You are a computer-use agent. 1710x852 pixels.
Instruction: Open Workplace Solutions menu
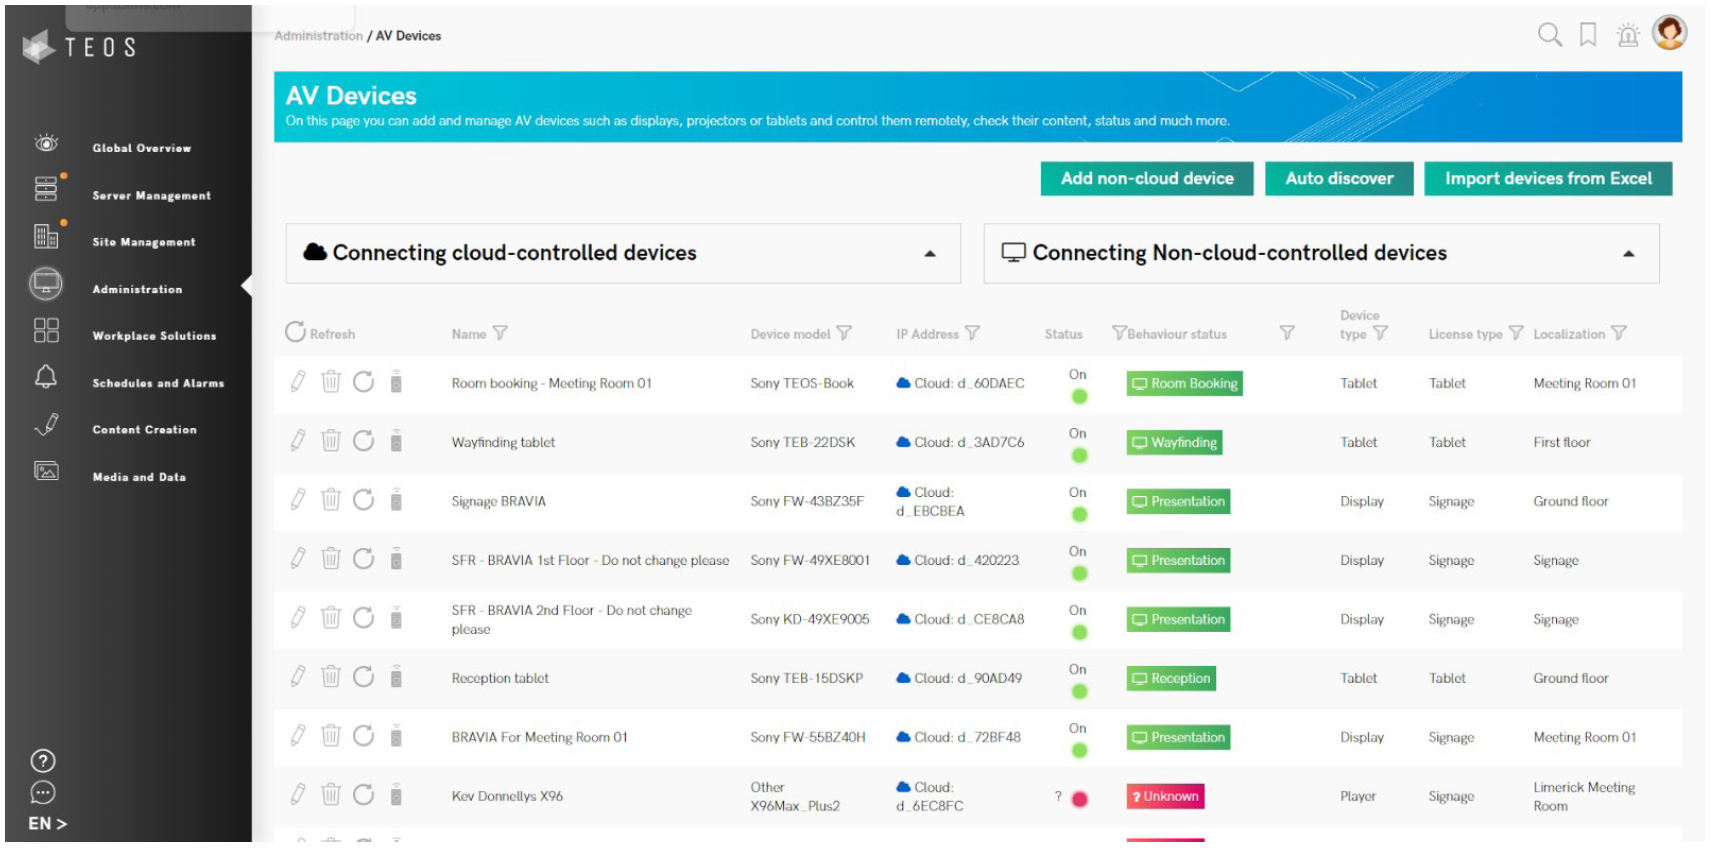click(x=154, y=336)
